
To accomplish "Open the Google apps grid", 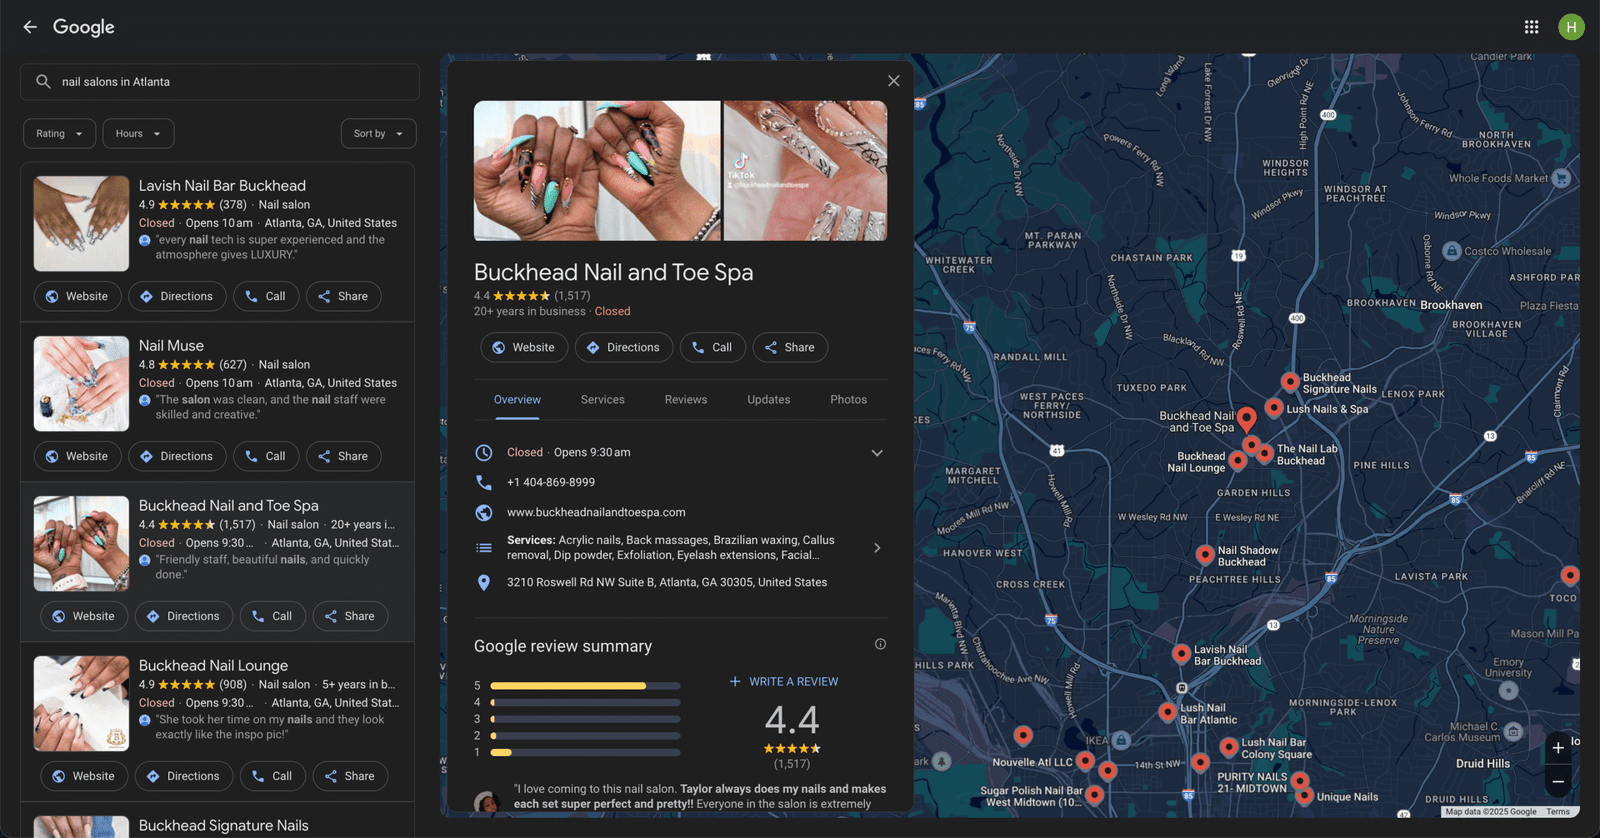I will pos(1531,27).
